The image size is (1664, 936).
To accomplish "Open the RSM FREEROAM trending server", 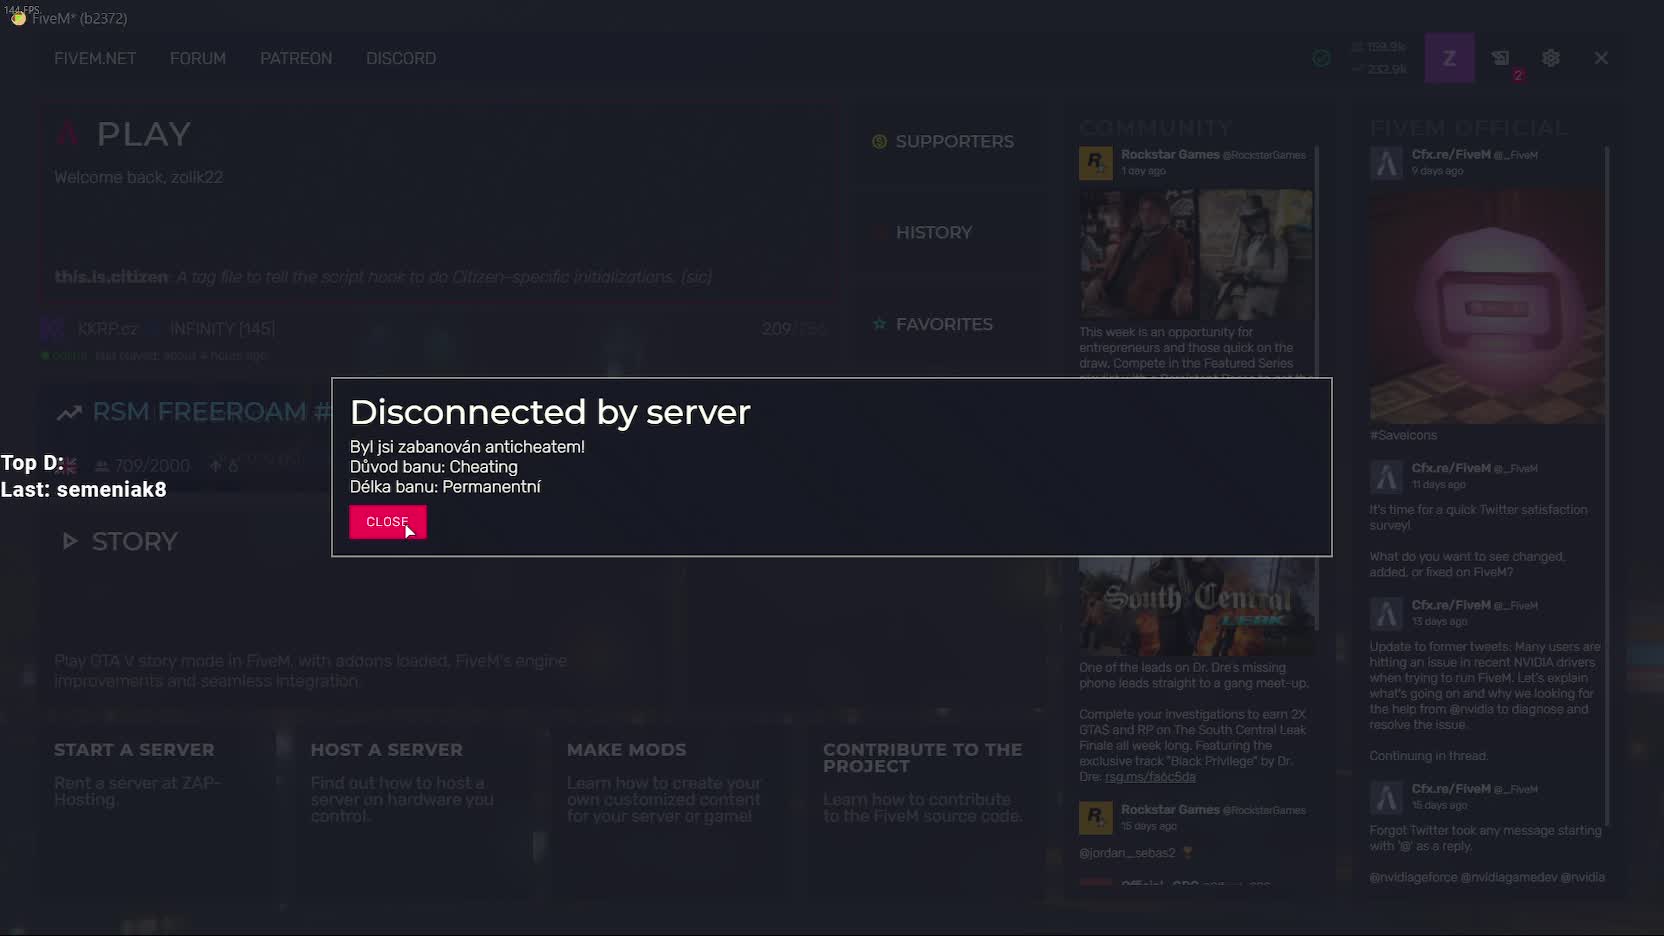I will pyautogui.click(x=211, y=412).
